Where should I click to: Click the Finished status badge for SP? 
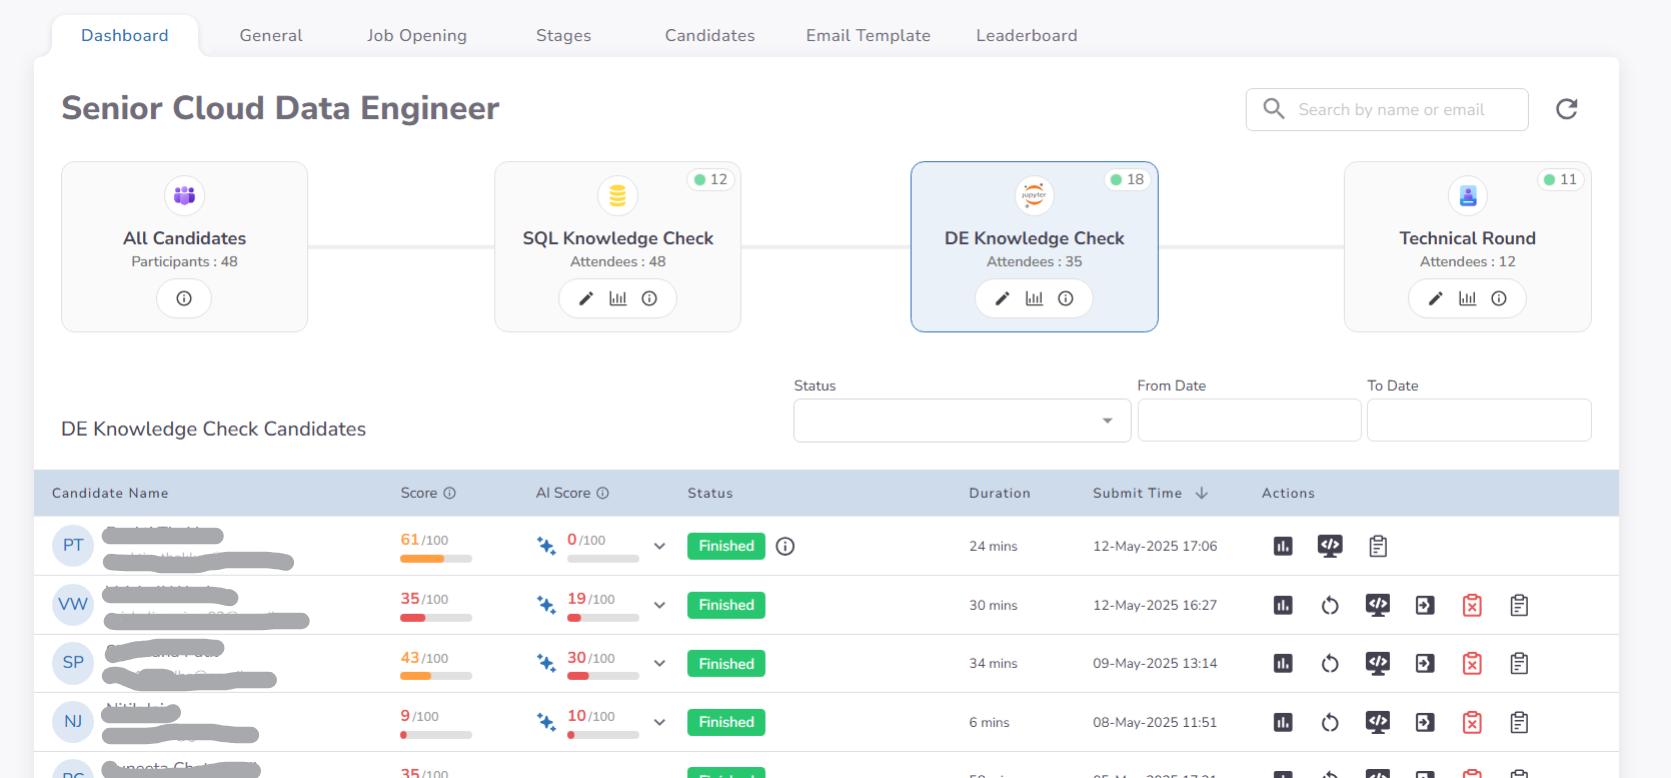pos(726,664)
